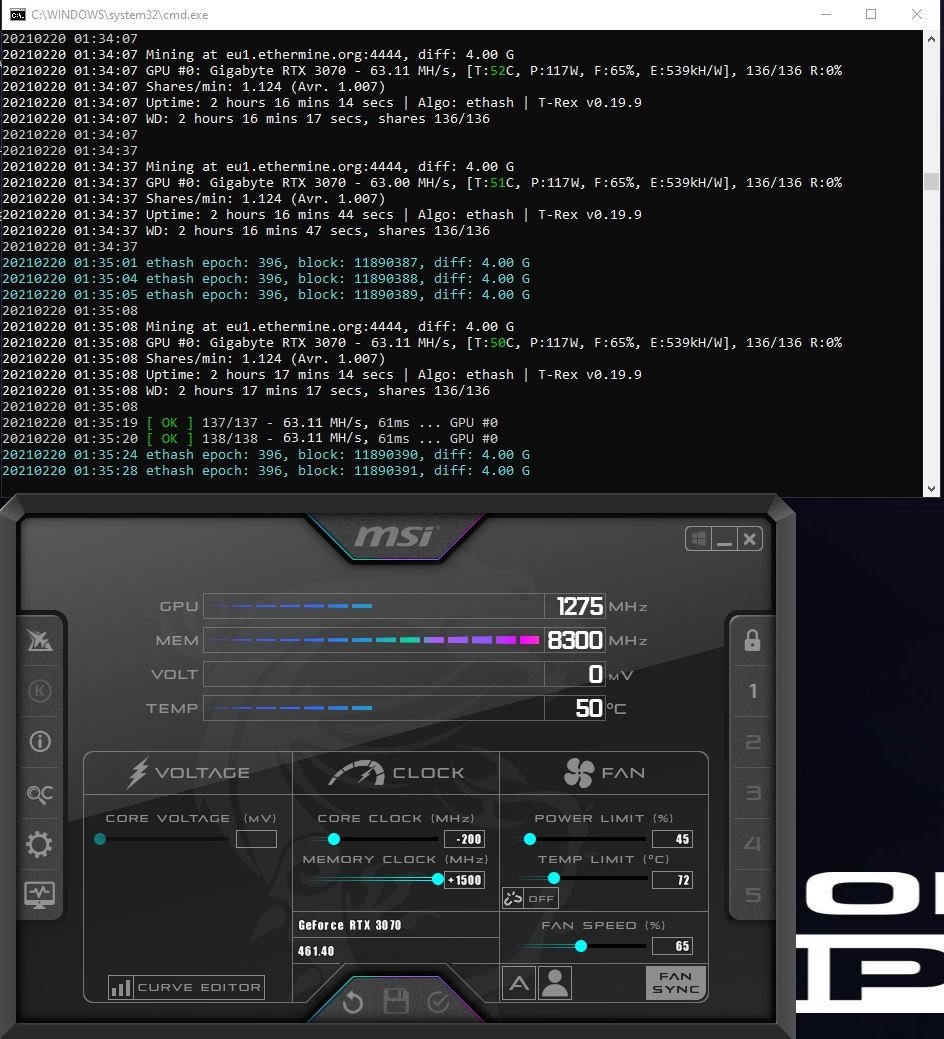Click the MSI logo at top

(395, 536)
